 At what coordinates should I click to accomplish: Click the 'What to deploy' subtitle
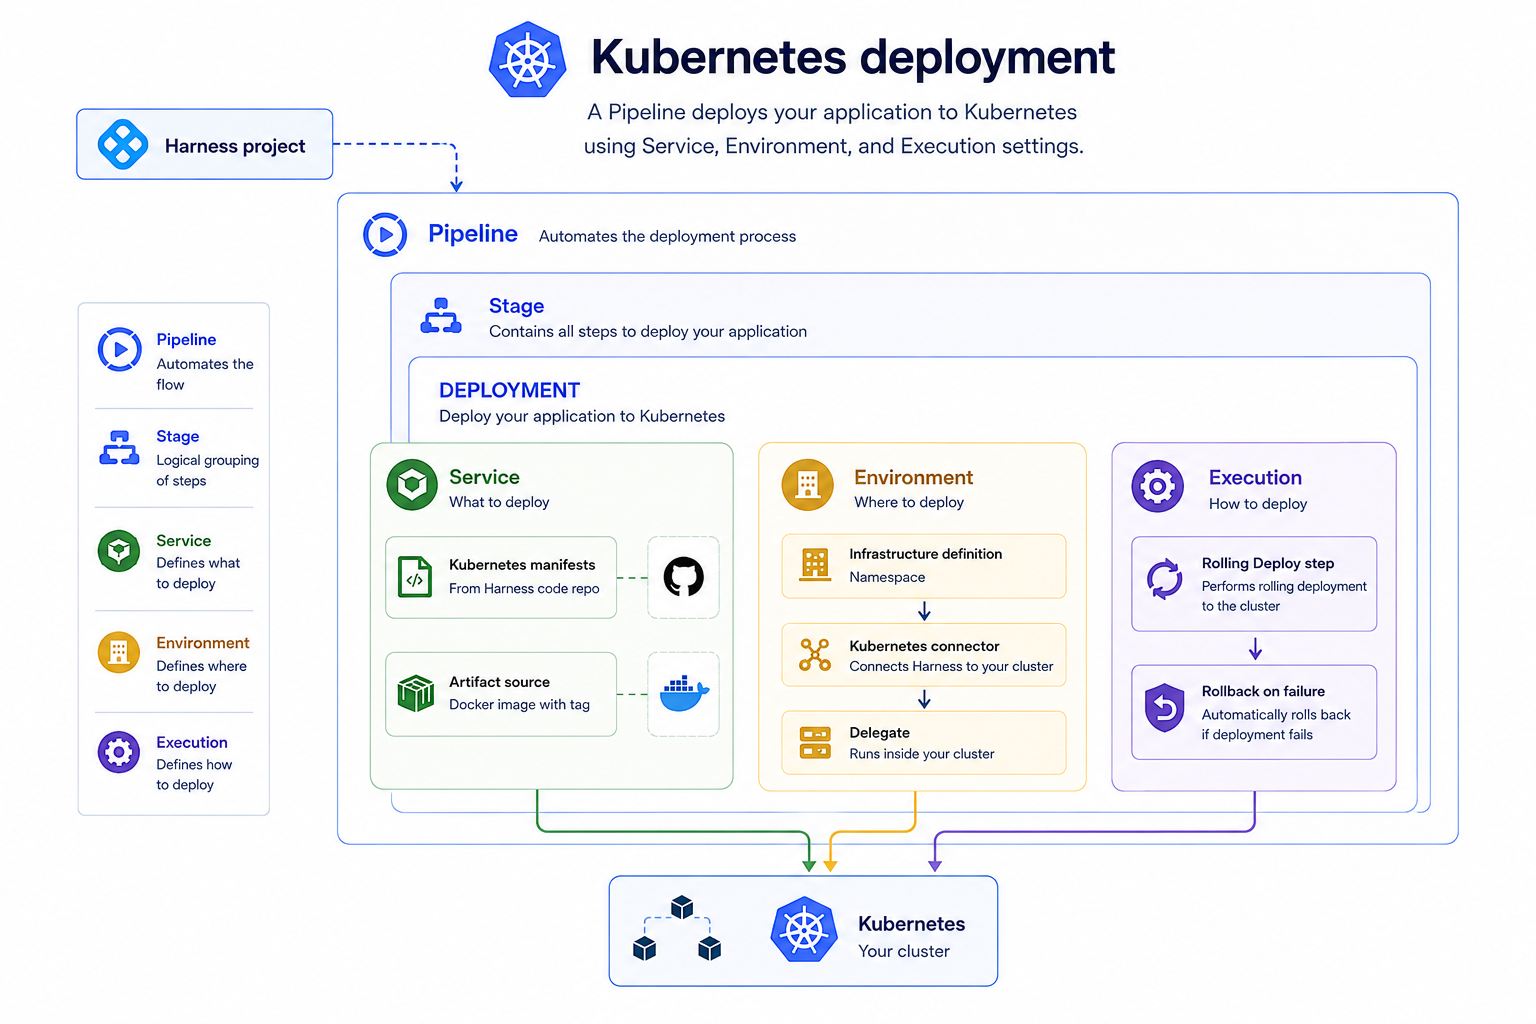[499, 502]
